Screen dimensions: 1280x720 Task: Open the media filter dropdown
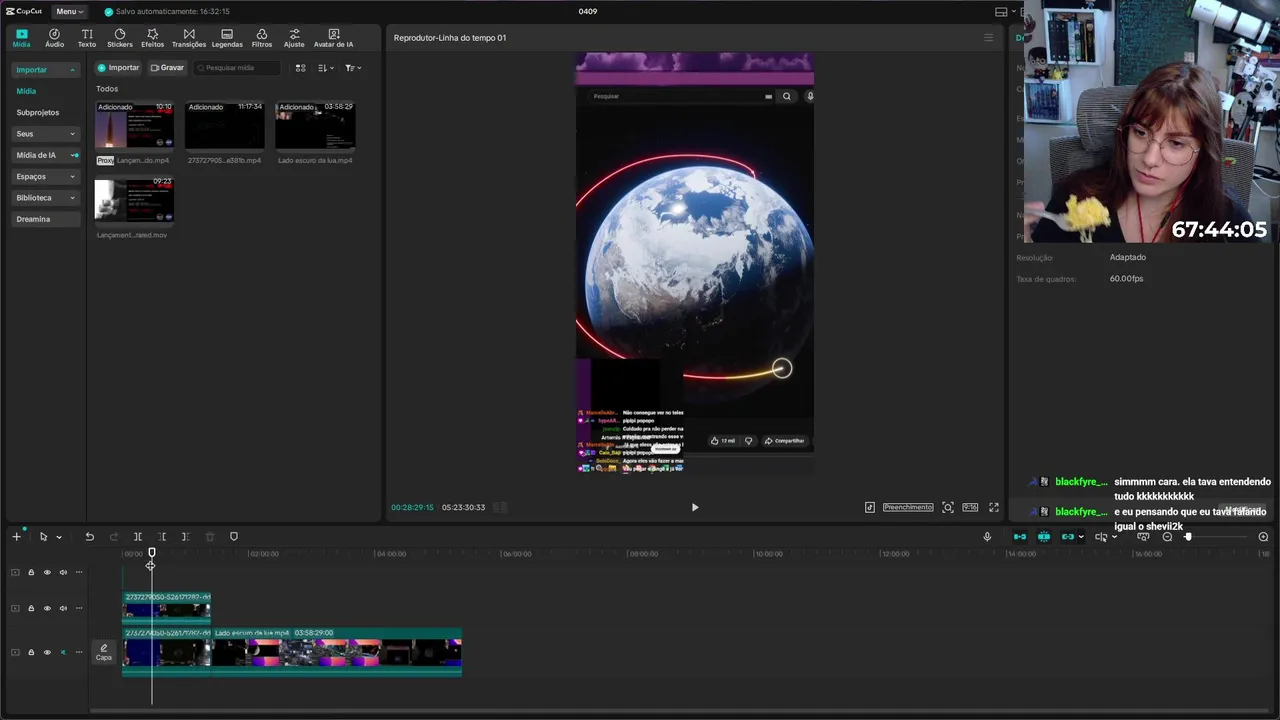(x=353, y=68)
